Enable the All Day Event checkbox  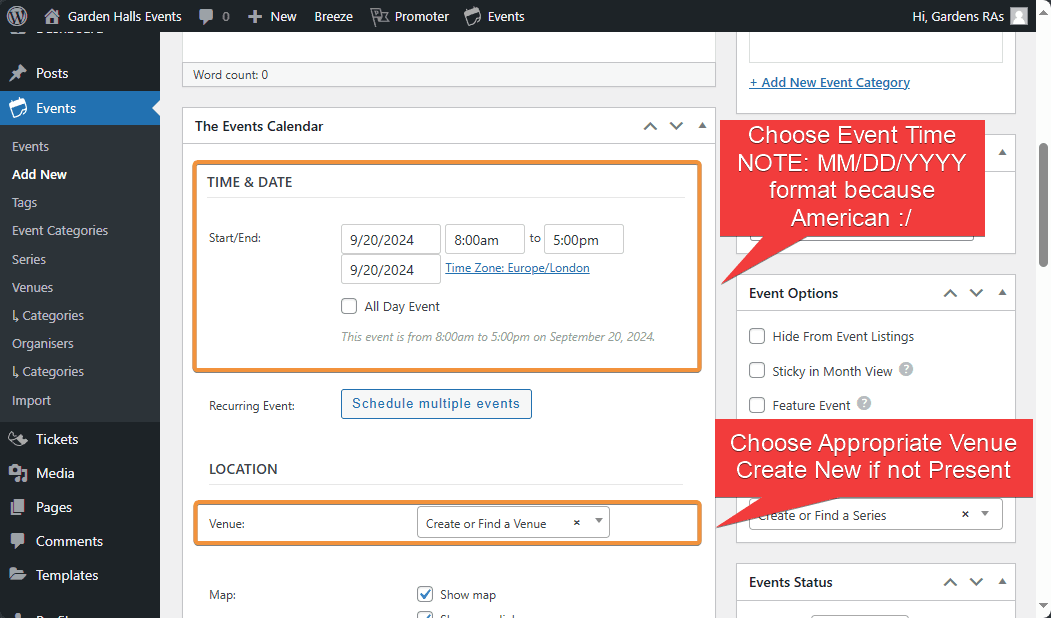349,306
